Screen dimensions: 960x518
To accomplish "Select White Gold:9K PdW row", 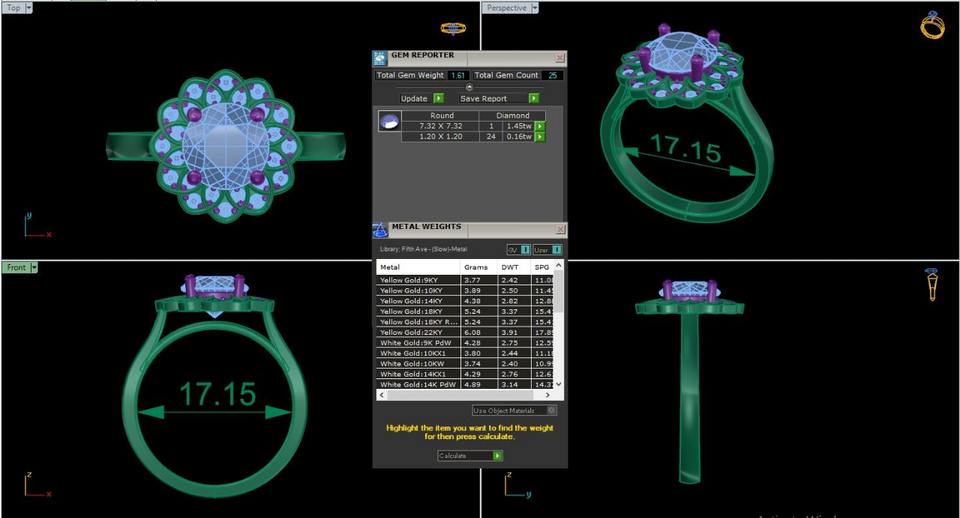I will (x=465, y=342).
